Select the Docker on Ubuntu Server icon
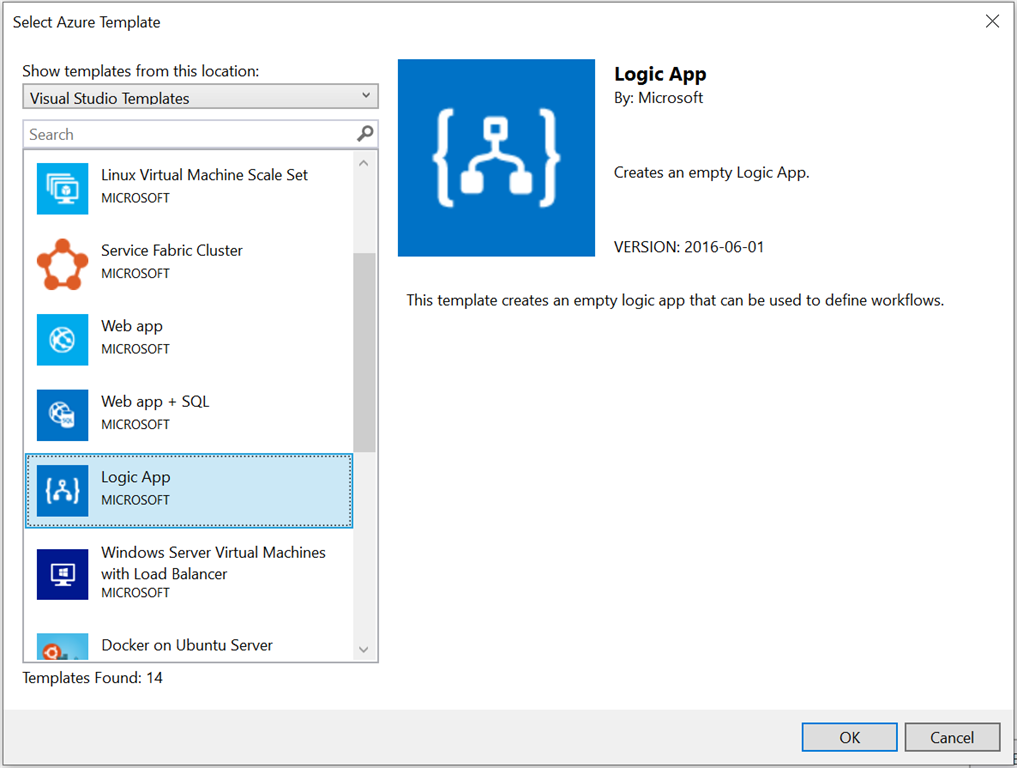The image size is (1017, 768). [x=62, y=646]
